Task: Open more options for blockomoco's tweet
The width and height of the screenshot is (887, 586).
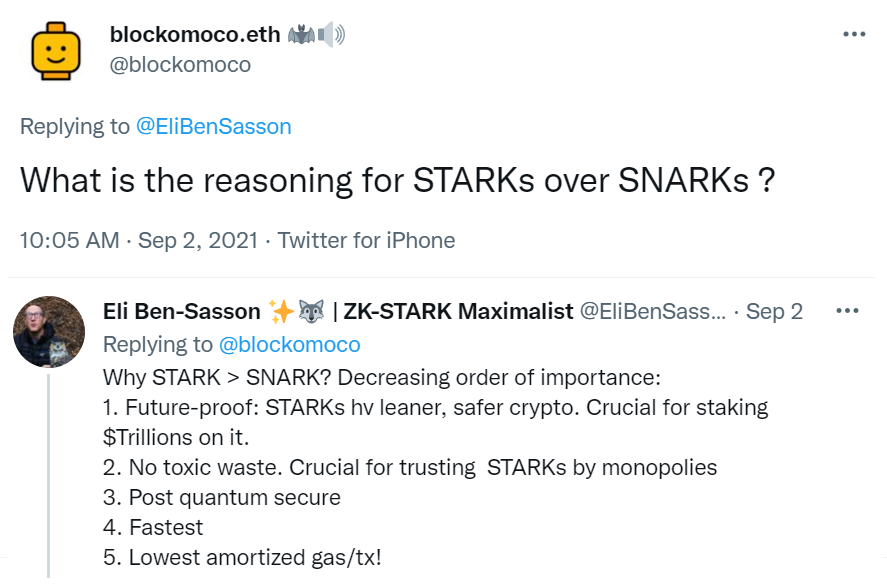Action: [x=853, y=33]
